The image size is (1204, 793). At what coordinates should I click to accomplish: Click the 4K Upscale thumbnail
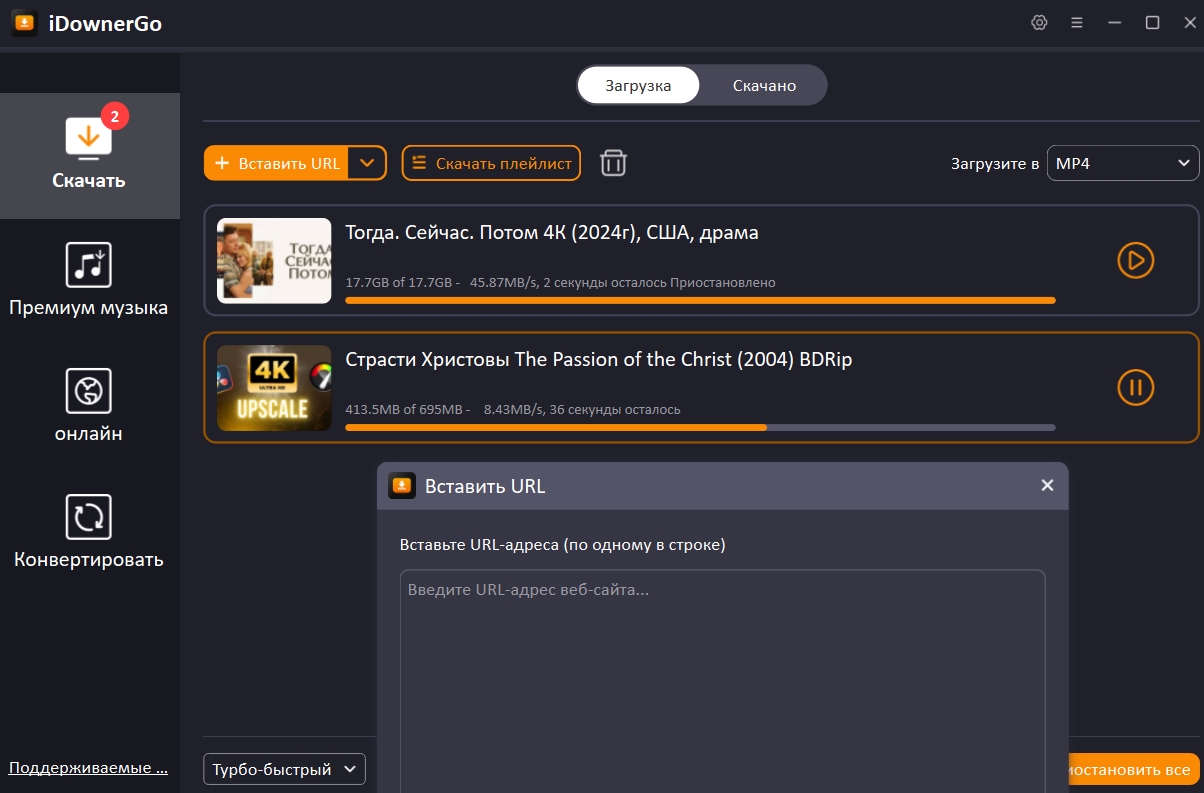(274, 388)
